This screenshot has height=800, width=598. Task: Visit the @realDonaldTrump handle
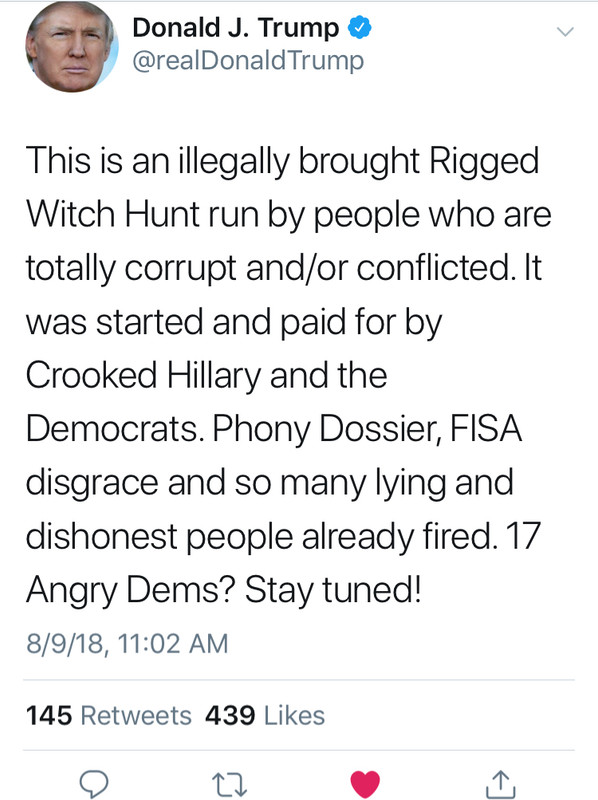coord(248,61)
